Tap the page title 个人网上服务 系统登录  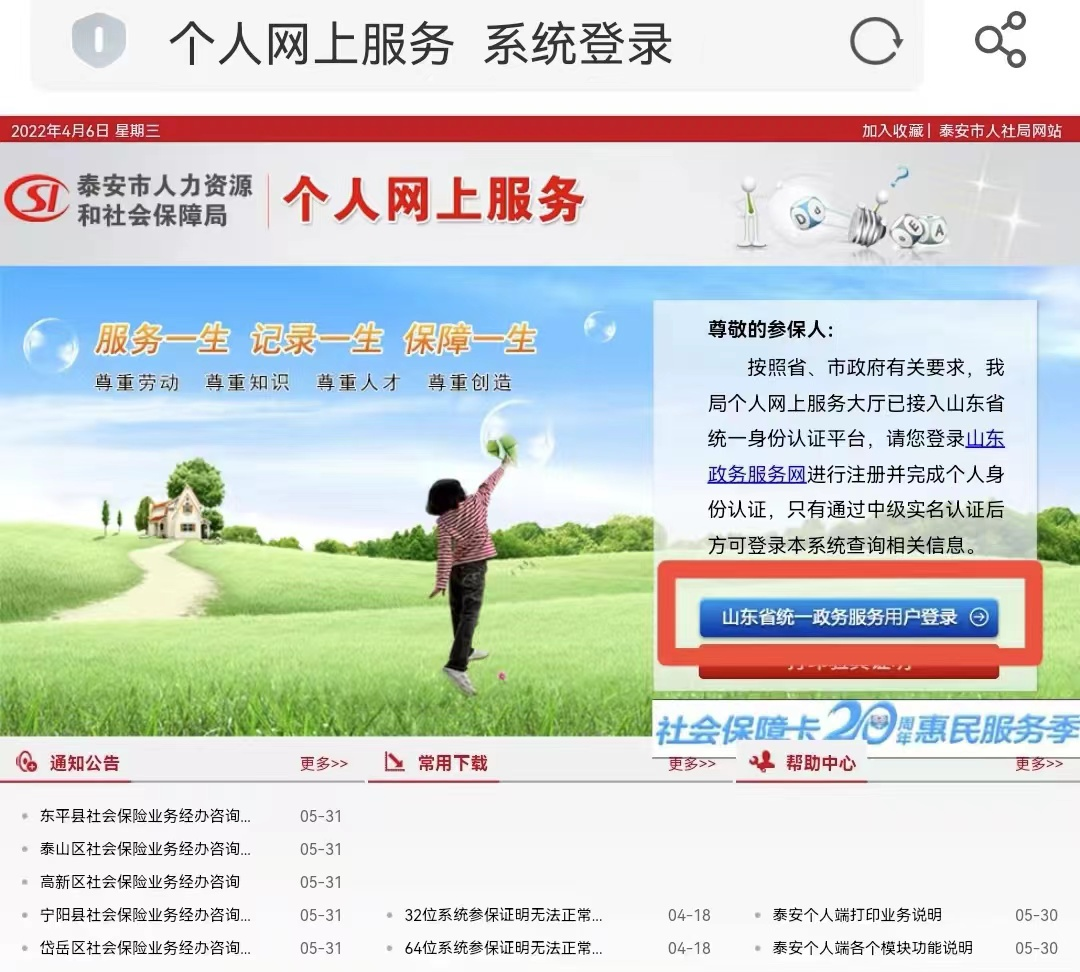420,43
